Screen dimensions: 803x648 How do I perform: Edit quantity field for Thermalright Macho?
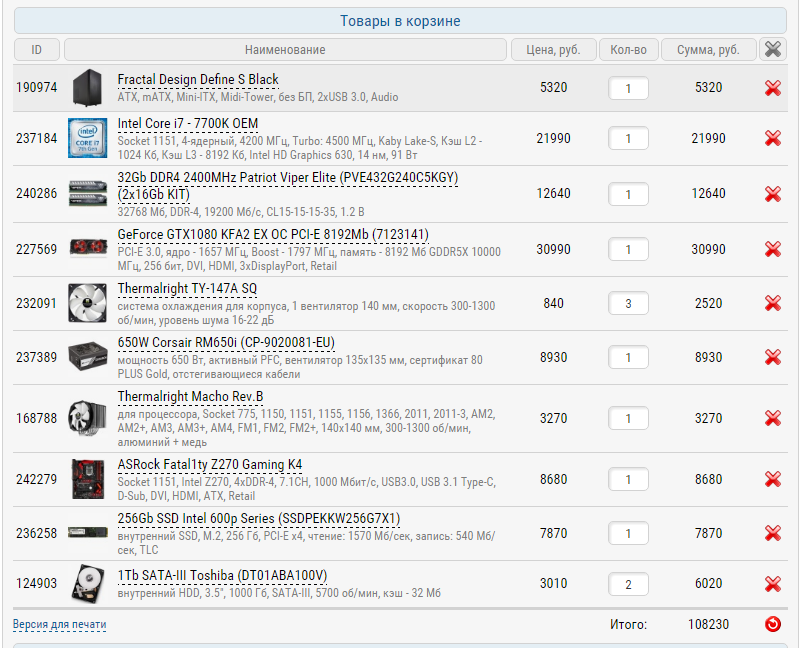click(x=628, y=419)
